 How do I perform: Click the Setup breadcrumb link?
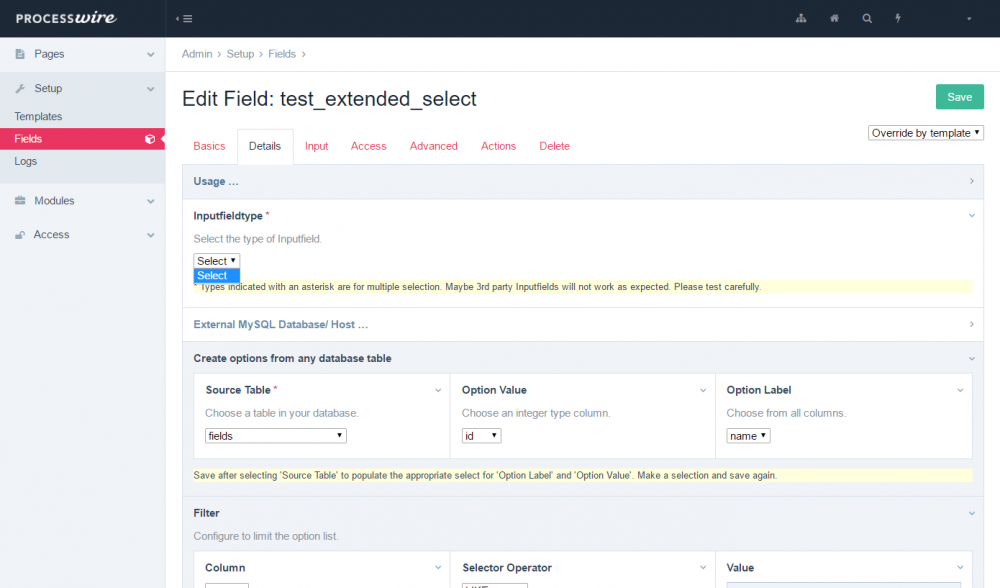click(x=240, y=54)
